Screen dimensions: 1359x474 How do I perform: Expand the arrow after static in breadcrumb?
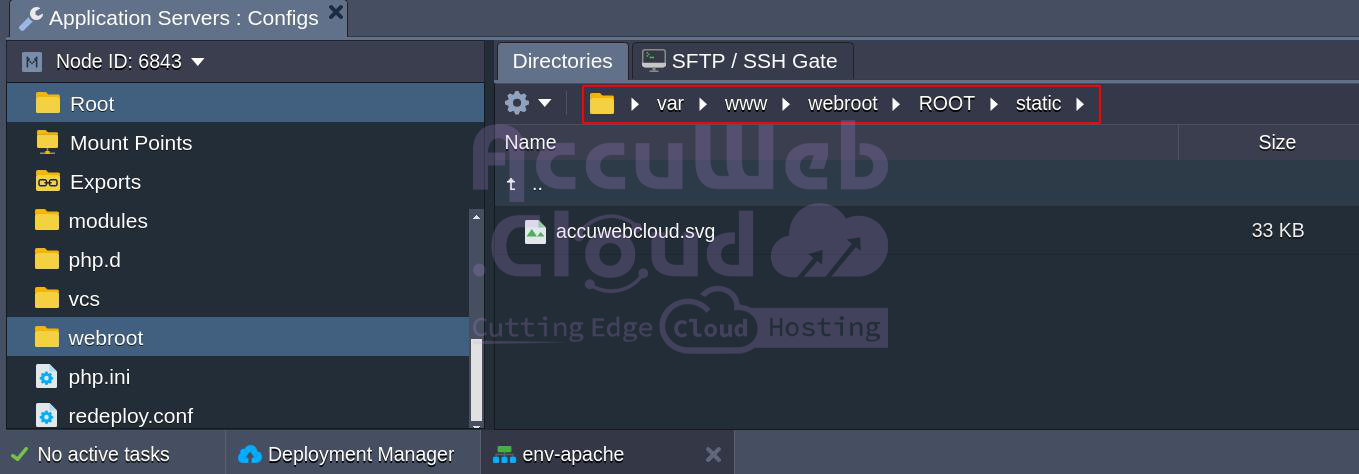1080,104
